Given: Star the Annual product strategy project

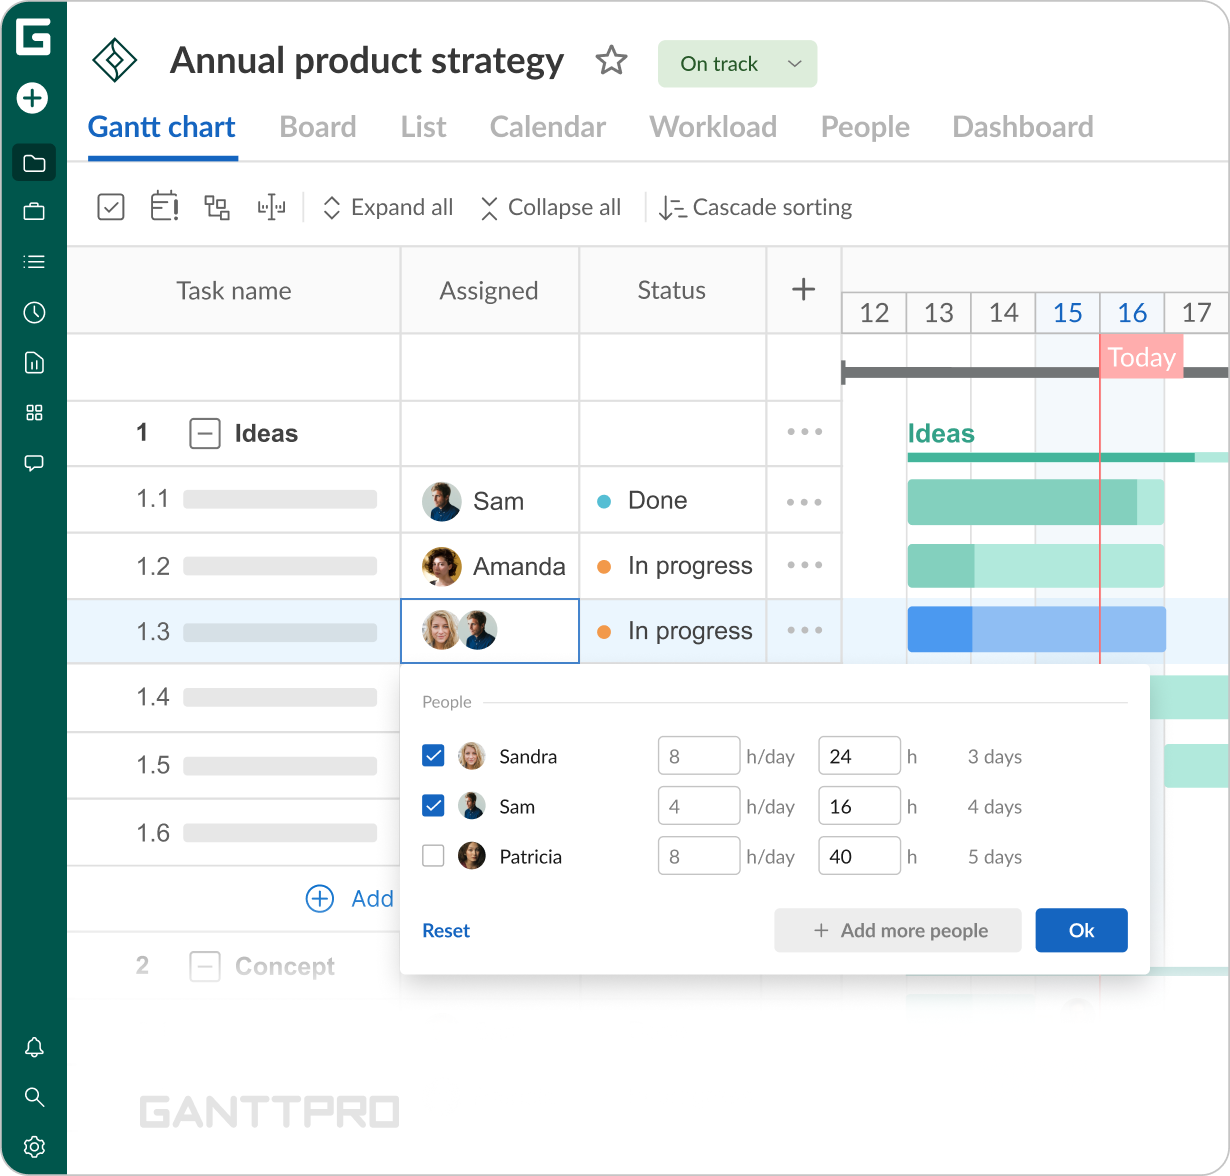Looking at the screenshot, I should coord(611,62).
